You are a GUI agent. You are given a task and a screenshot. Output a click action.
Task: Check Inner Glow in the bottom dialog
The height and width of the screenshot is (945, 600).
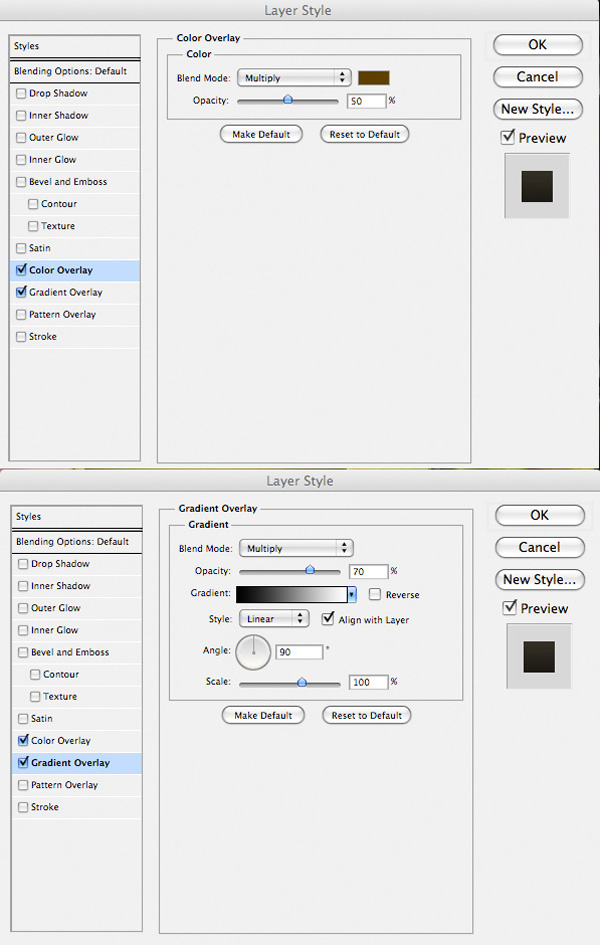pyautogui.click(x=23, y=630)
